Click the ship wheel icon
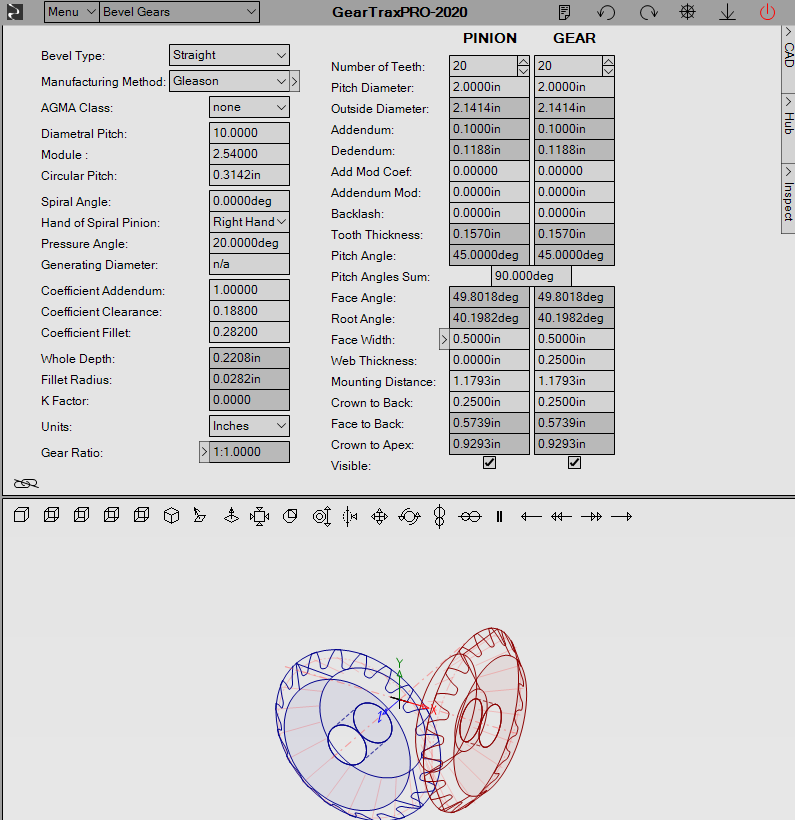 [x=687, y=12]
